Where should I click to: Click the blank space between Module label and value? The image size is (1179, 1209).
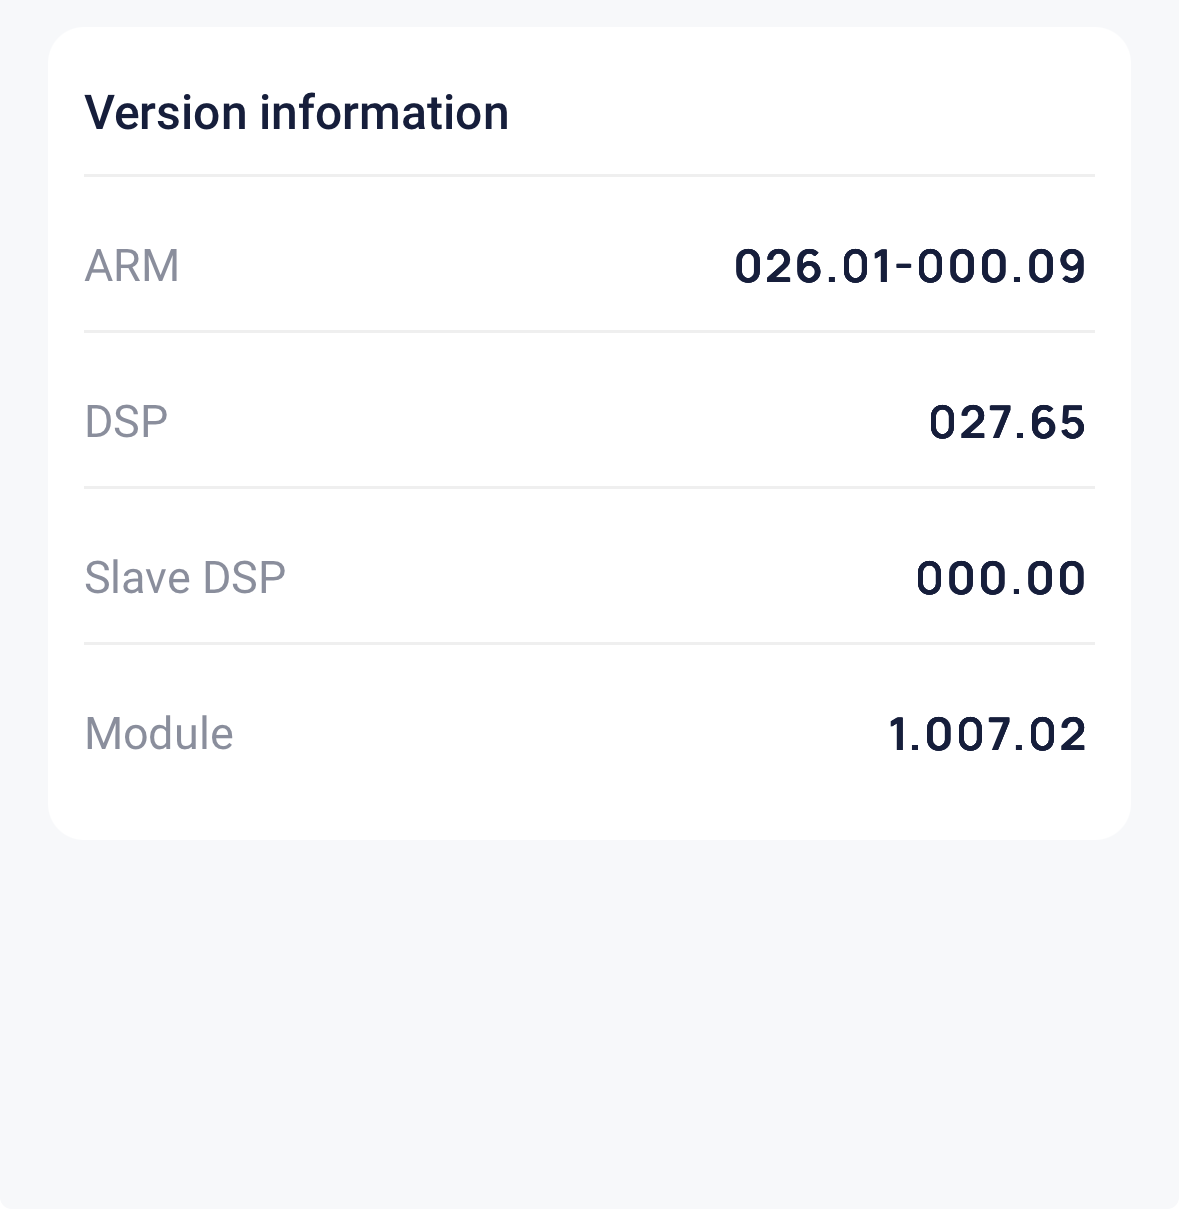560,734
